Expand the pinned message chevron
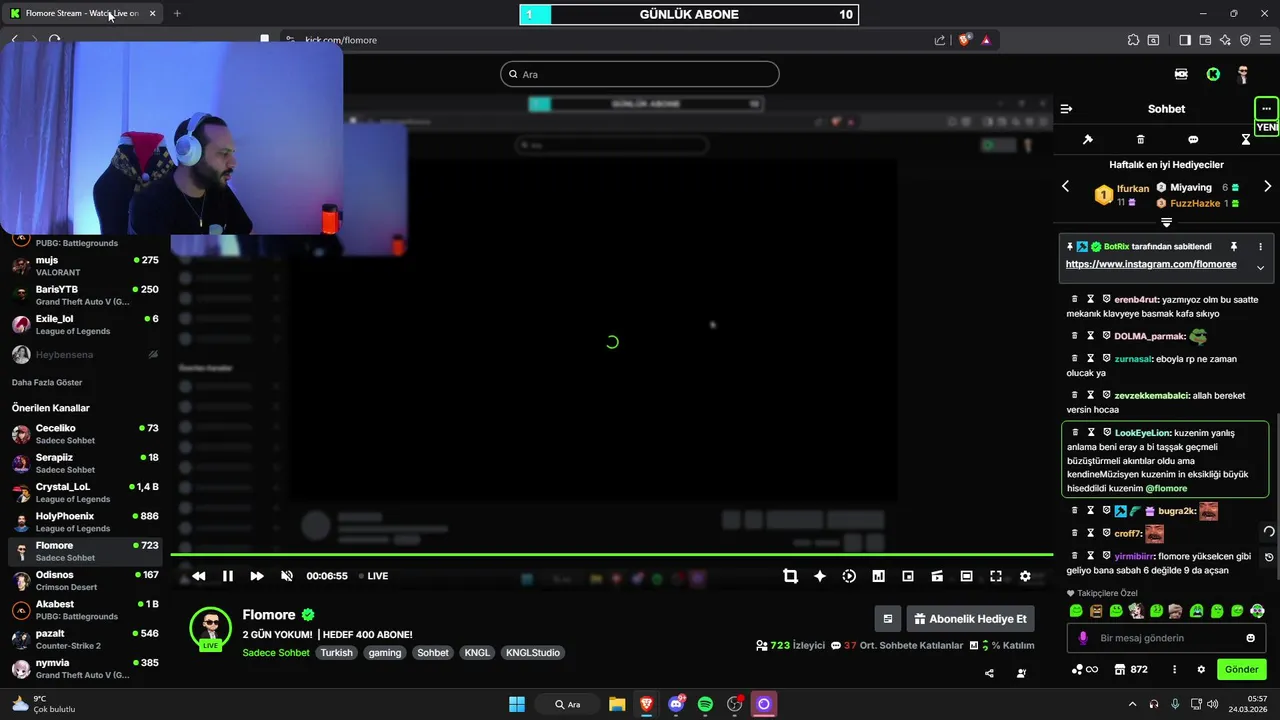 [x=1260, y=268]
